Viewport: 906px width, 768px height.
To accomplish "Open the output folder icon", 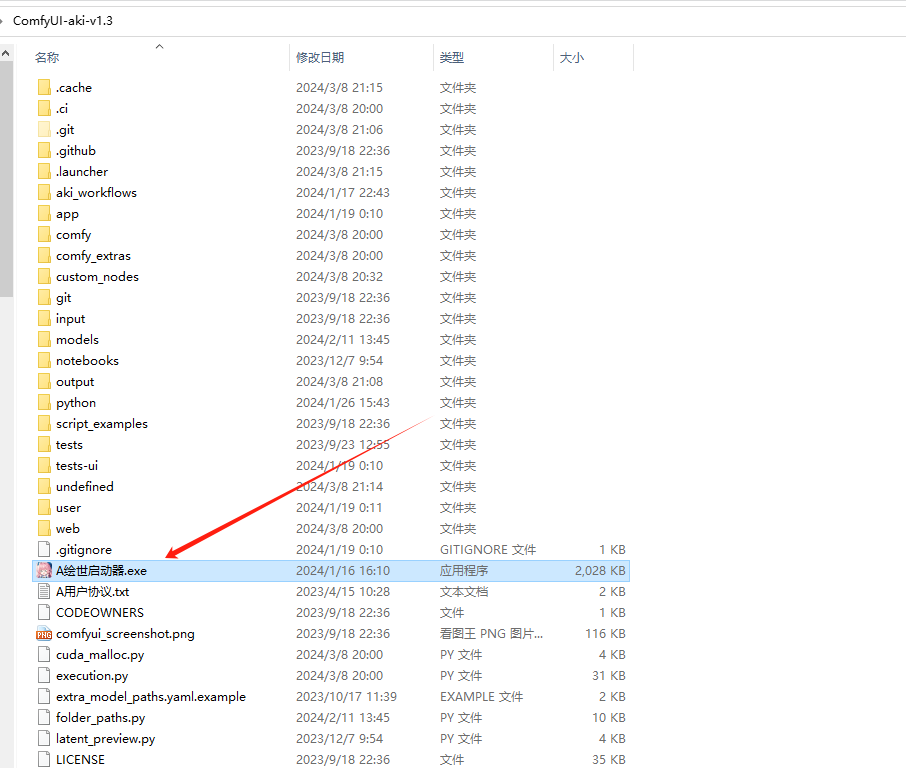I will click(x=45, y=381).
